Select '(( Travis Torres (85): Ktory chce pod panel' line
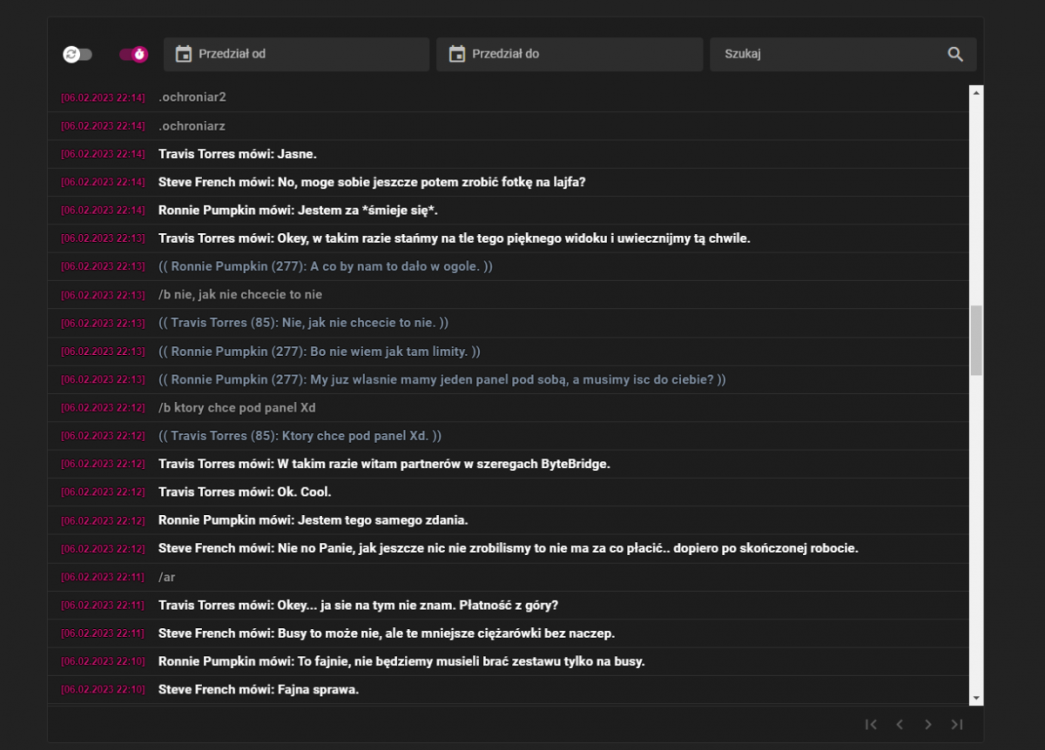Screen dimensions: 1045x750 [x=508, y=435]
